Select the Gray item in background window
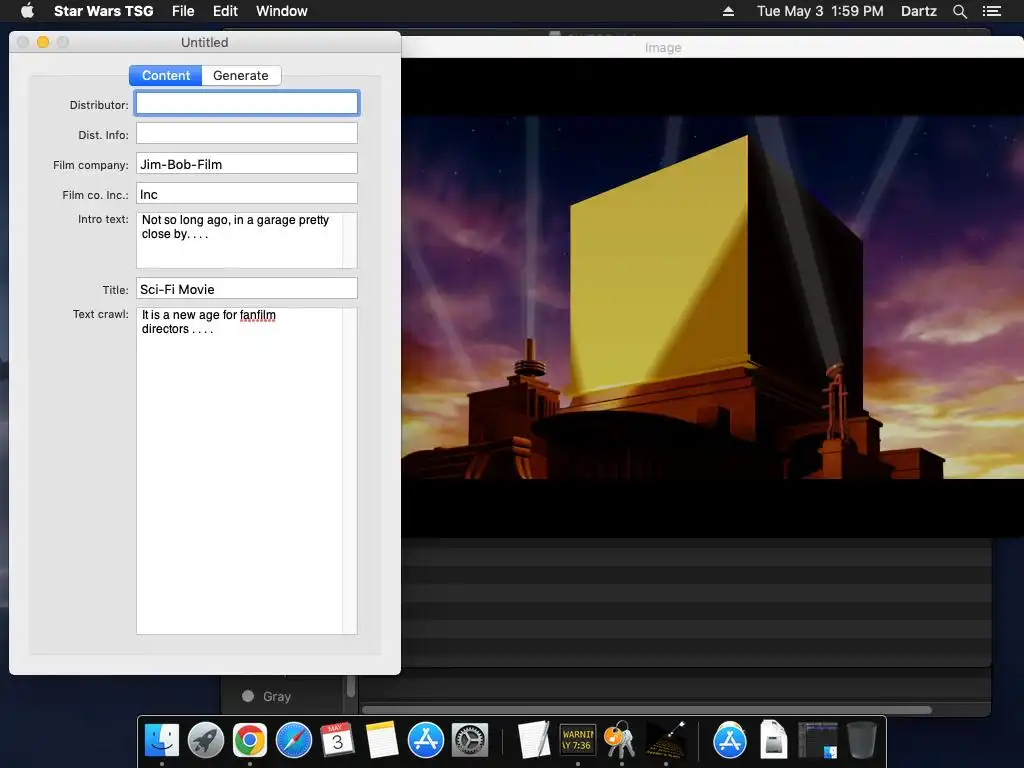 coord(266,696)
